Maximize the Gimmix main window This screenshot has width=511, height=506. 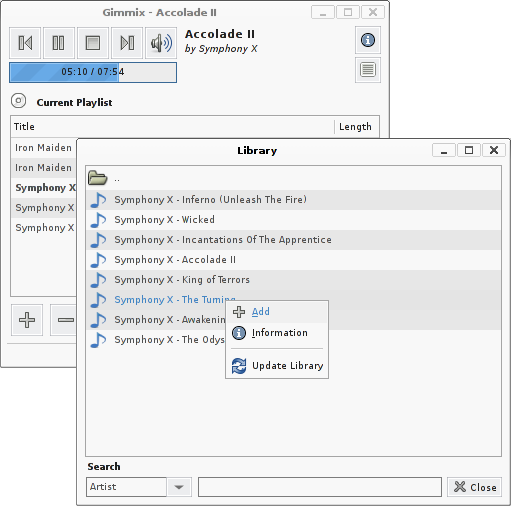[348, 13]
